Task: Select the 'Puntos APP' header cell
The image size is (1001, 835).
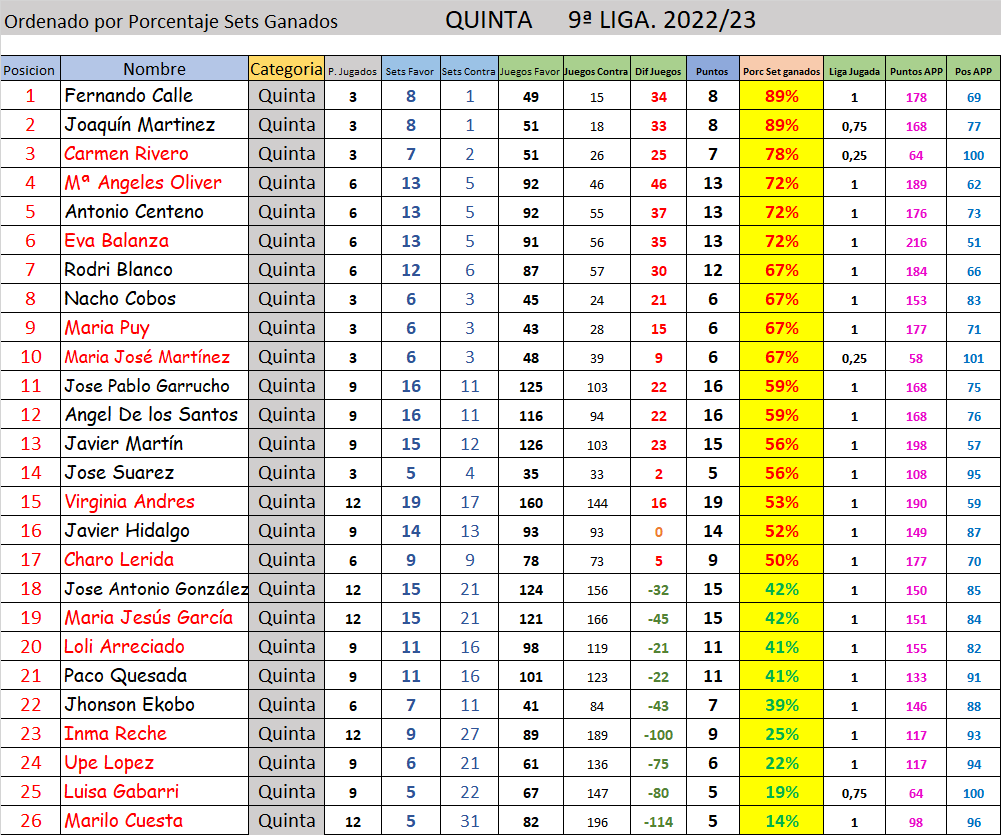Action: 916,69
